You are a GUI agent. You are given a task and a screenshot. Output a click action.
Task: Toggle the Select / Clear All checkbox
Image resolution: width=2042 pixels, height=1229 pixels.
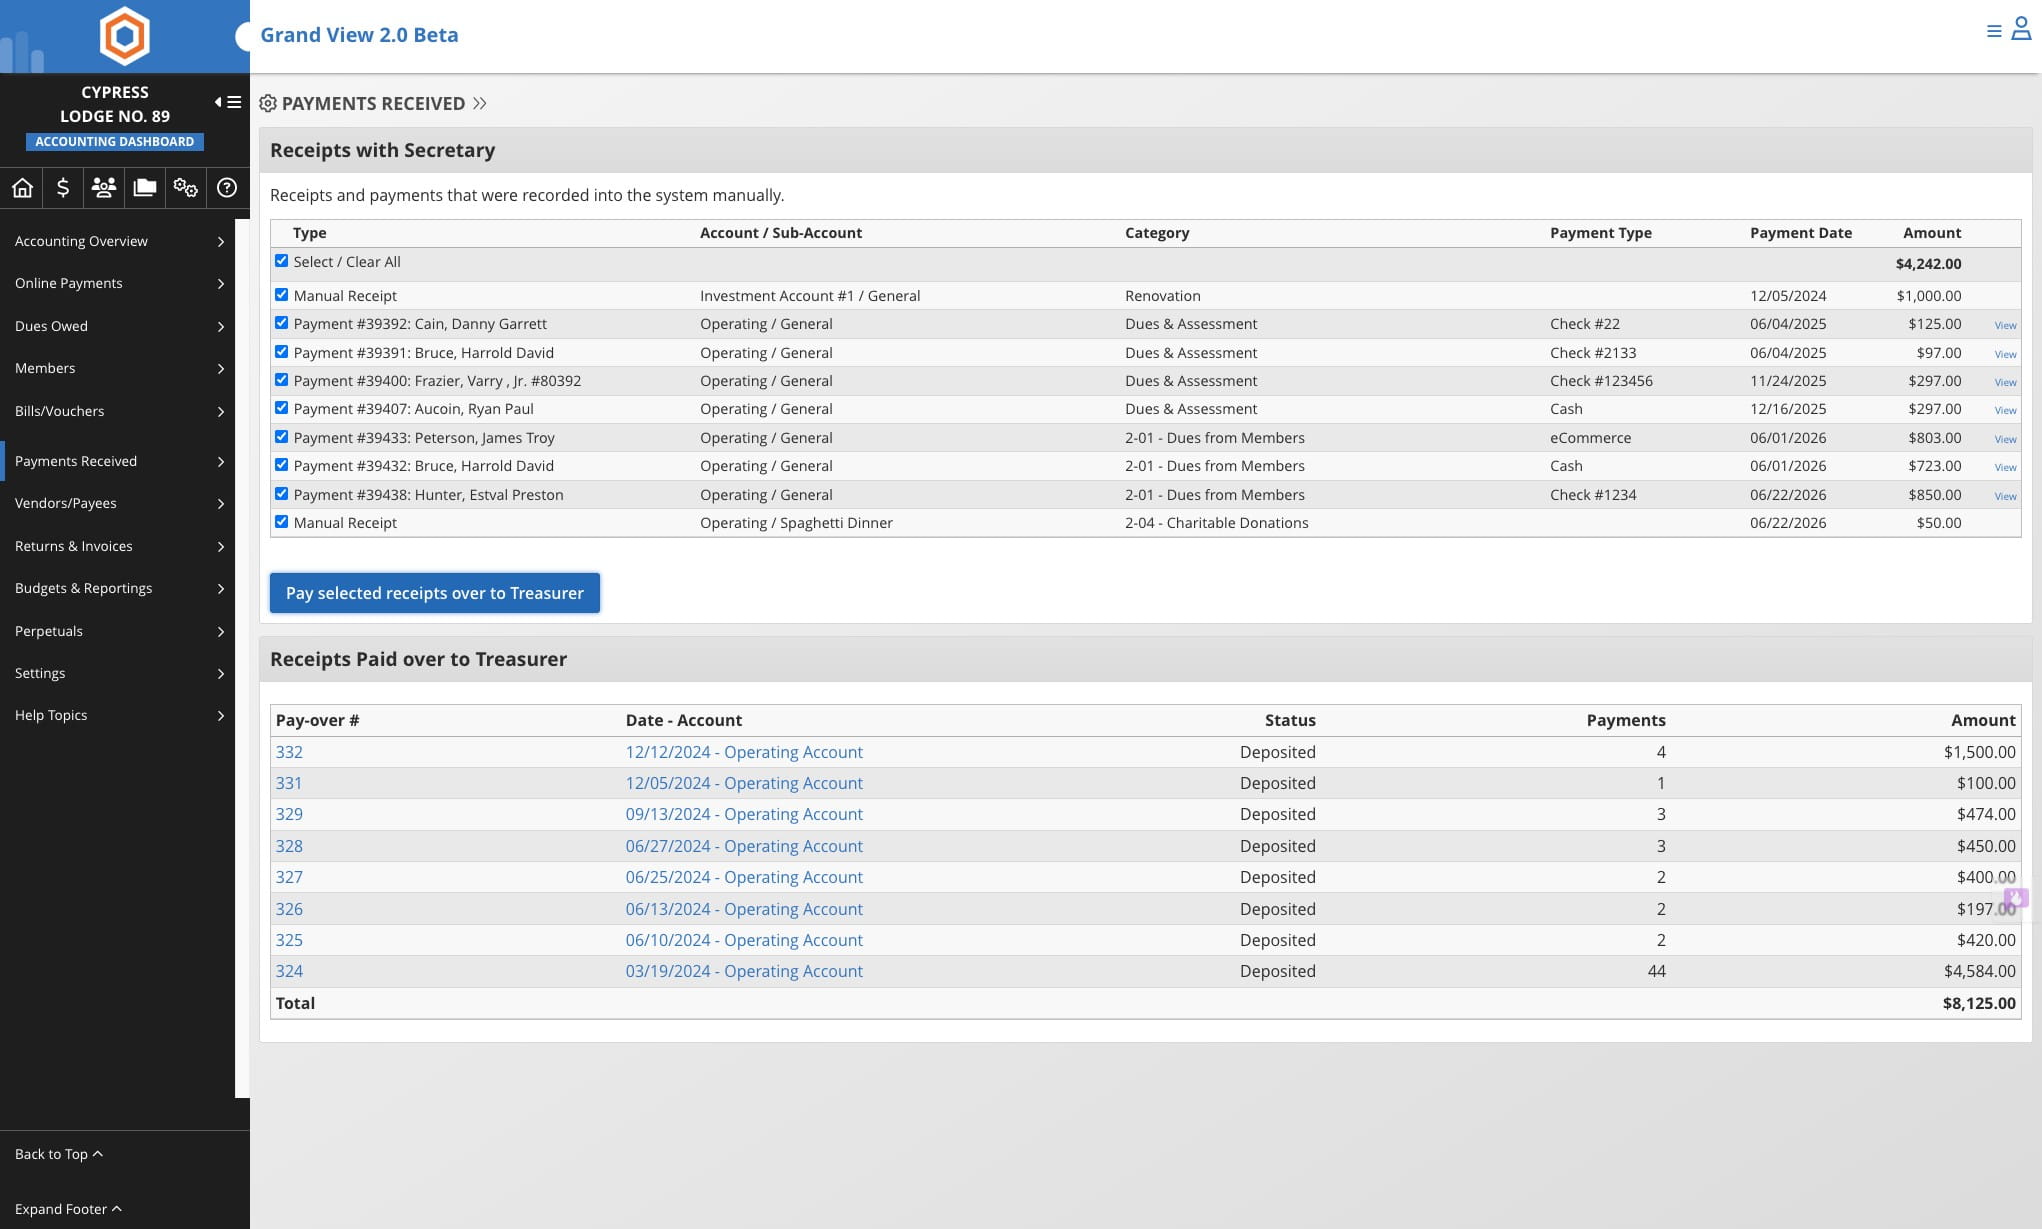[282, 261]
